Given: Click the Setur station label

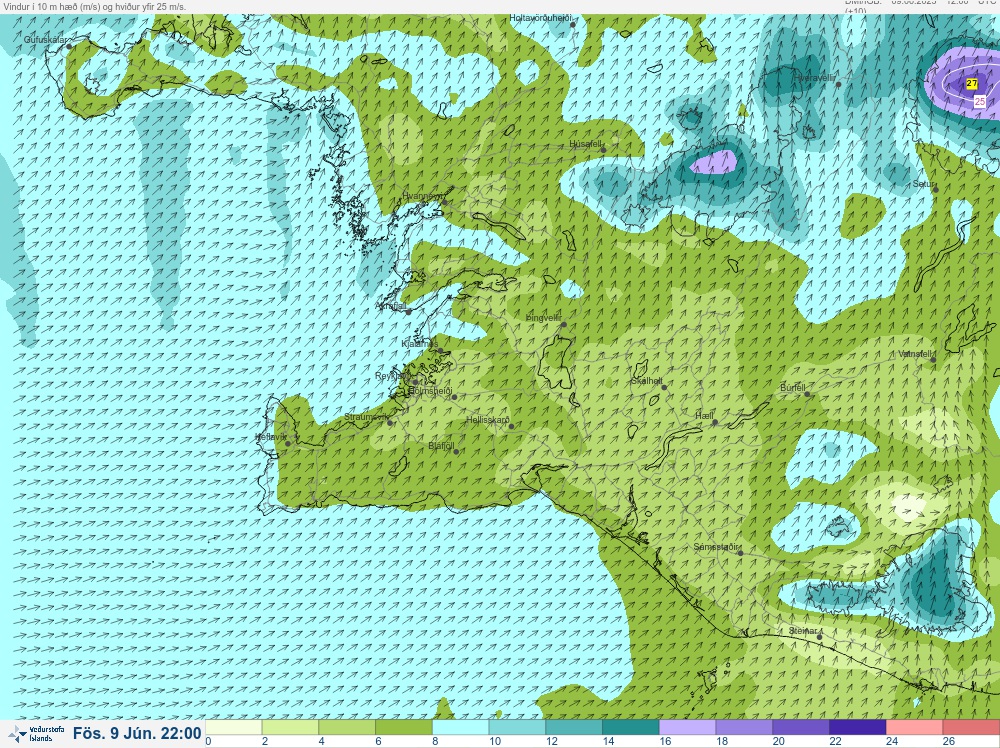Looking at the screenshot, I should pyautogui.click(x=923, y=184).
